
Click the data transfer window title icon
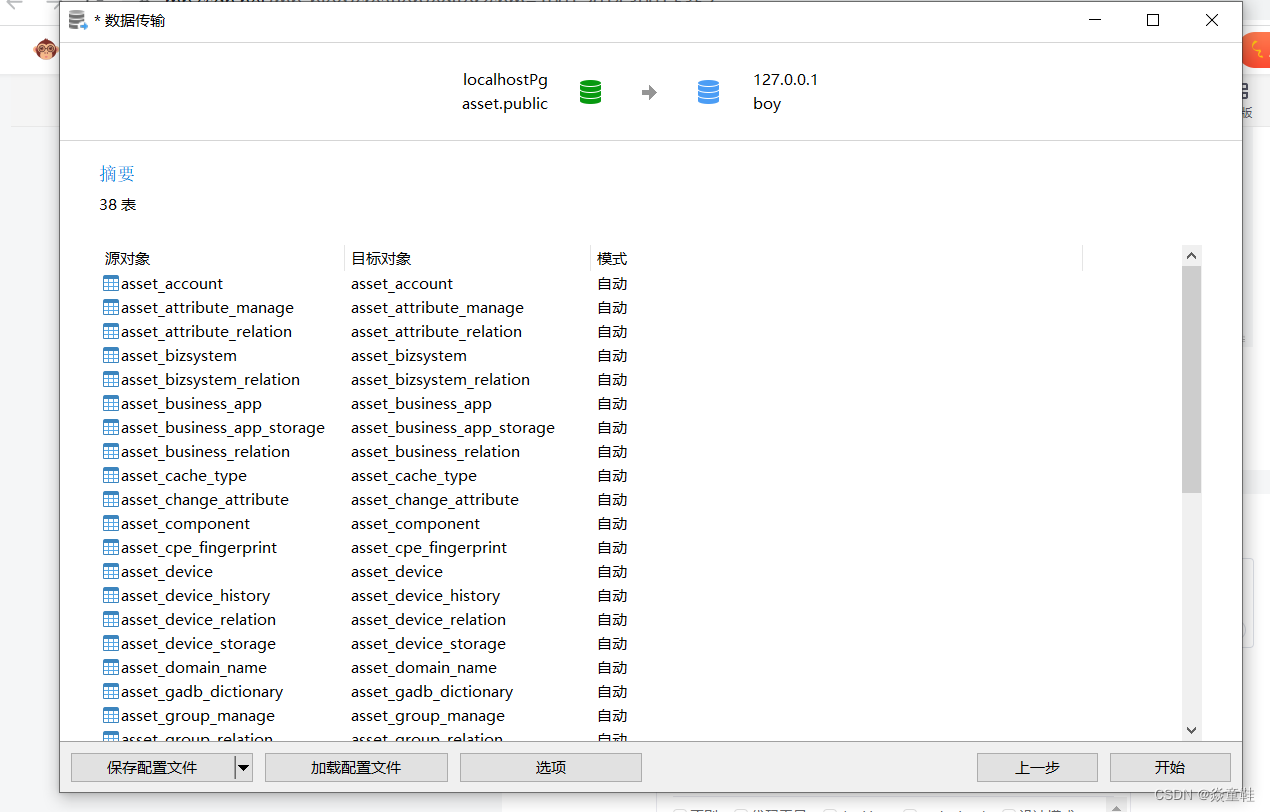click(x=78, y=20)
